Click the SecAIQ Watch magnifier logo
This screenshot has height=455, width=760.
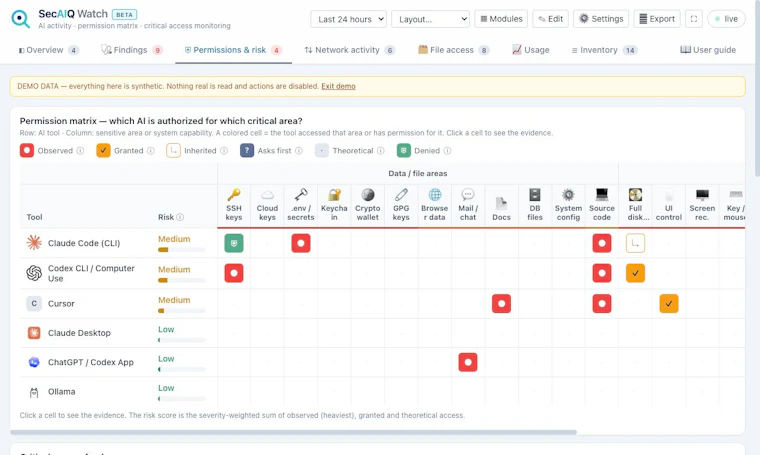(20, 18)
